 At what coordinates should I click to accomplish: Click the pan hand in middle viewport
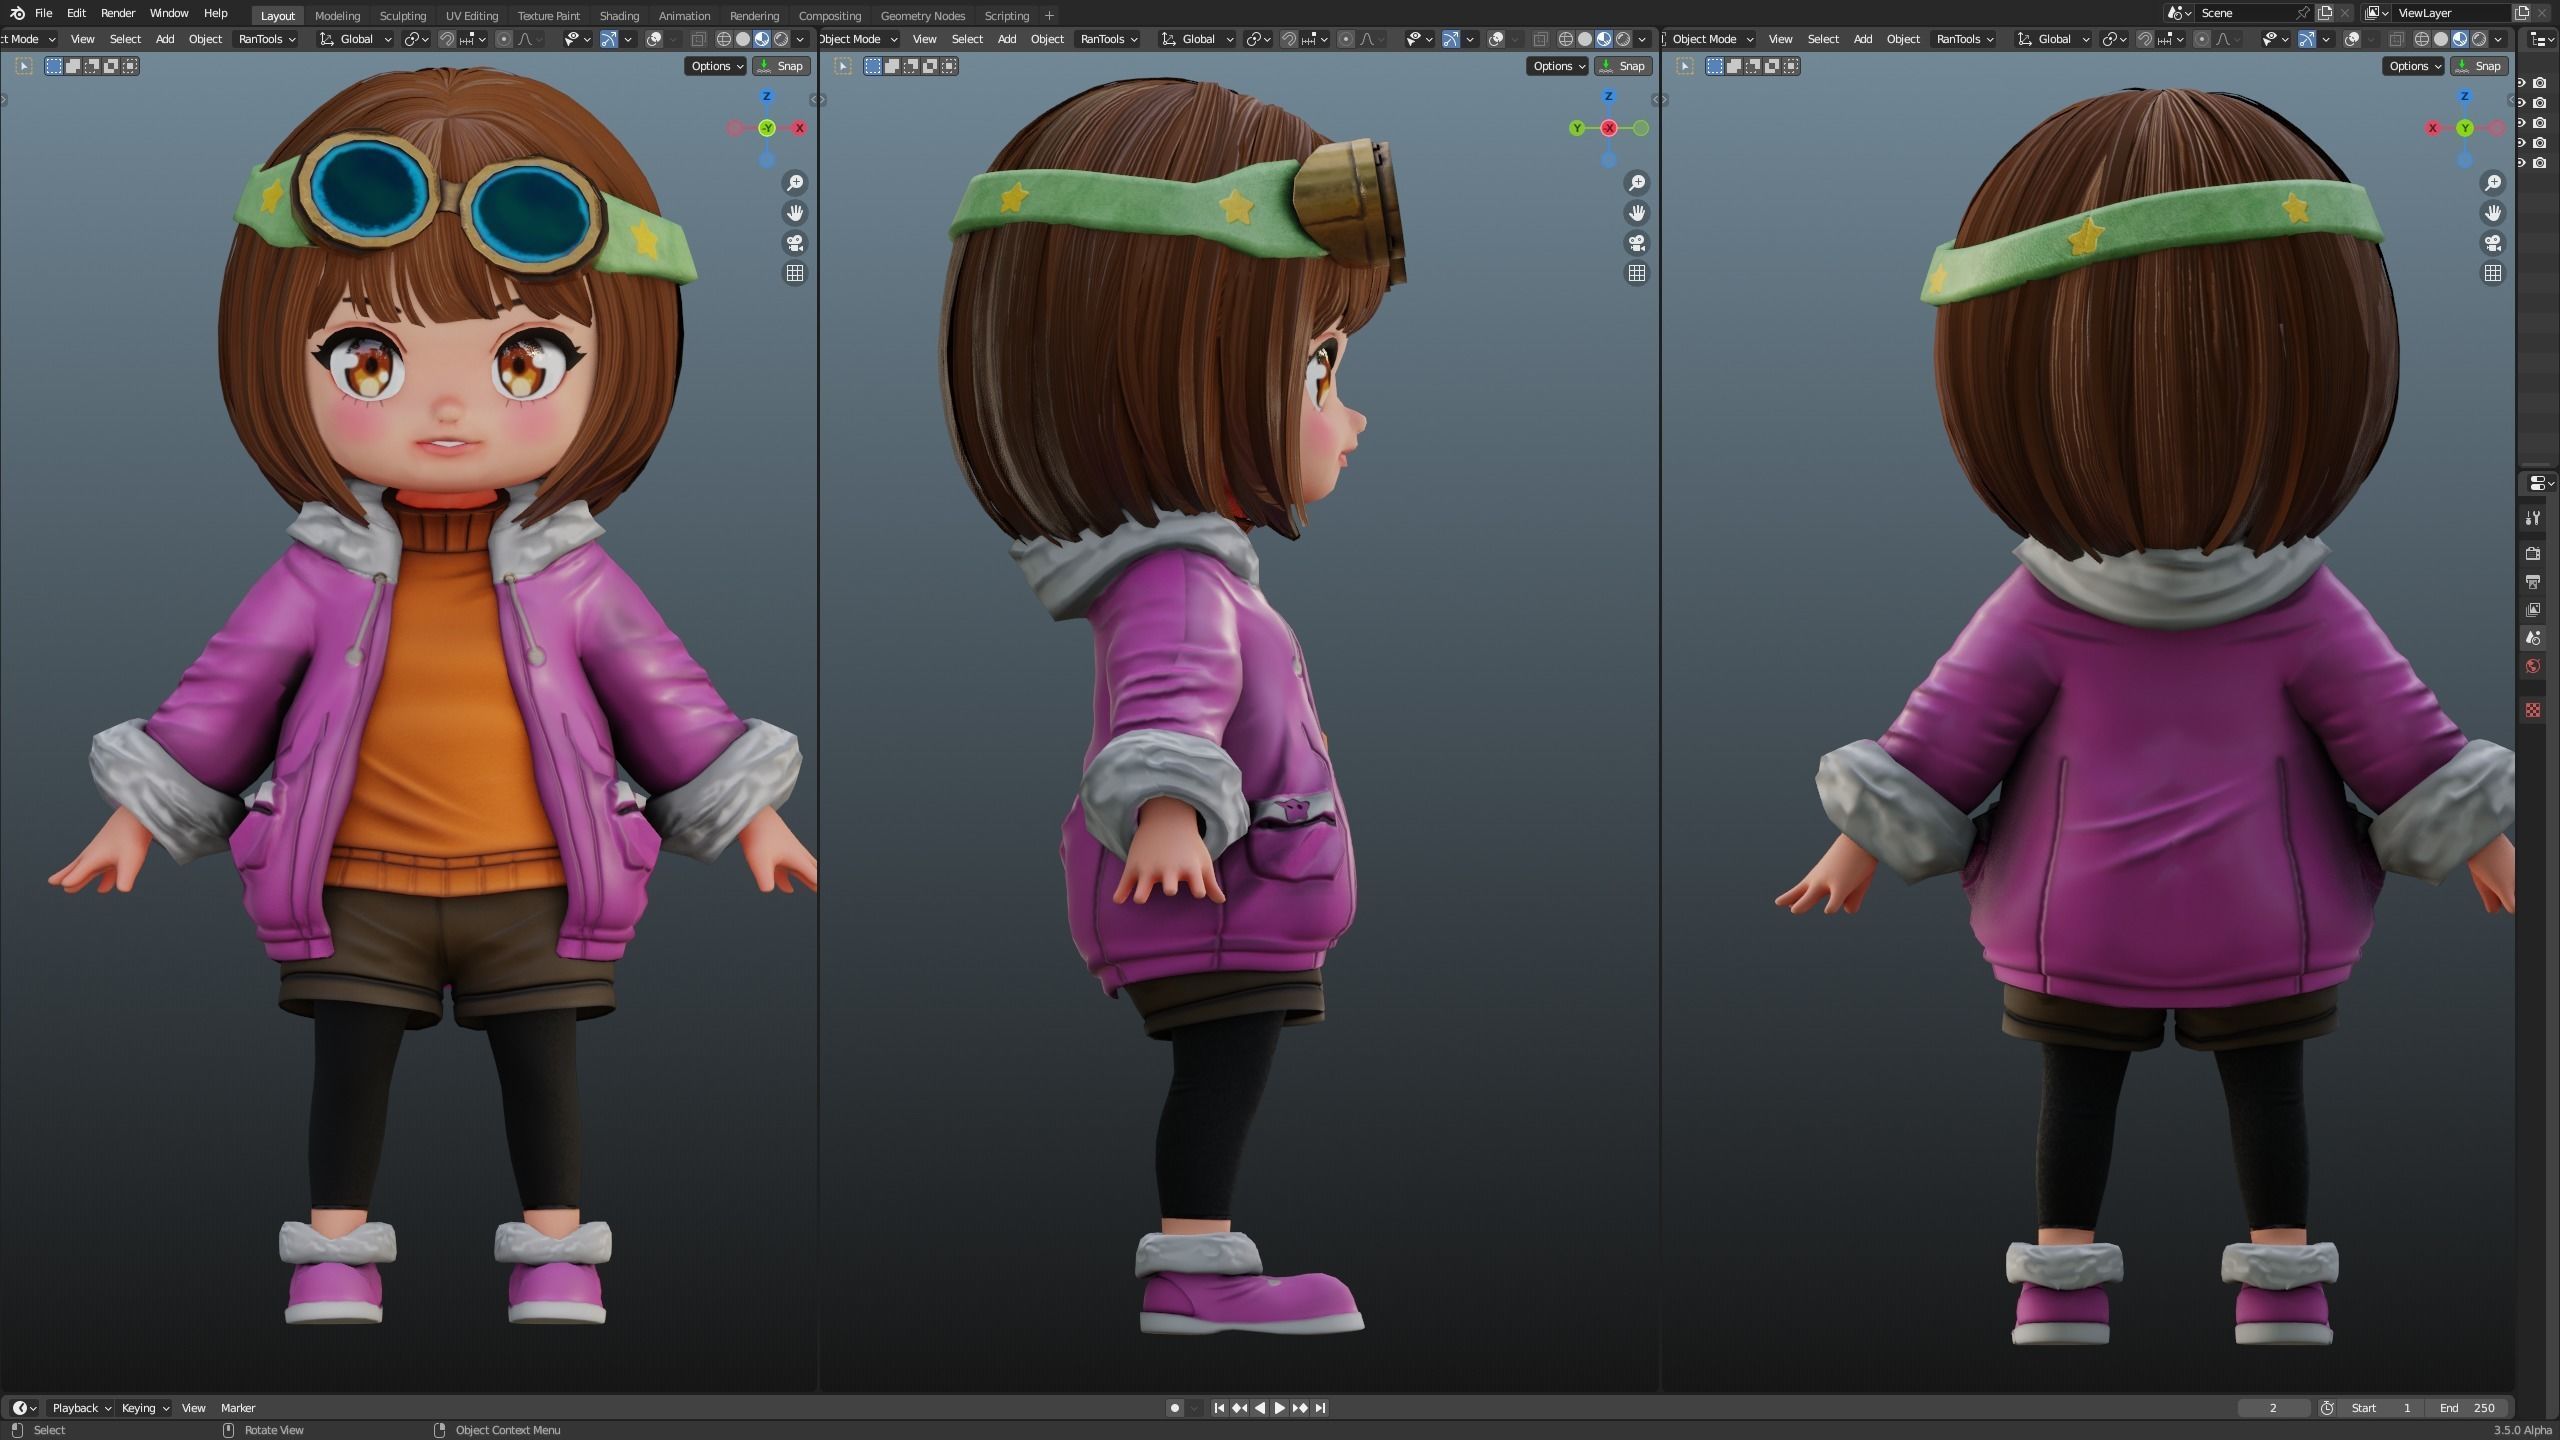tap(1637, 213)
